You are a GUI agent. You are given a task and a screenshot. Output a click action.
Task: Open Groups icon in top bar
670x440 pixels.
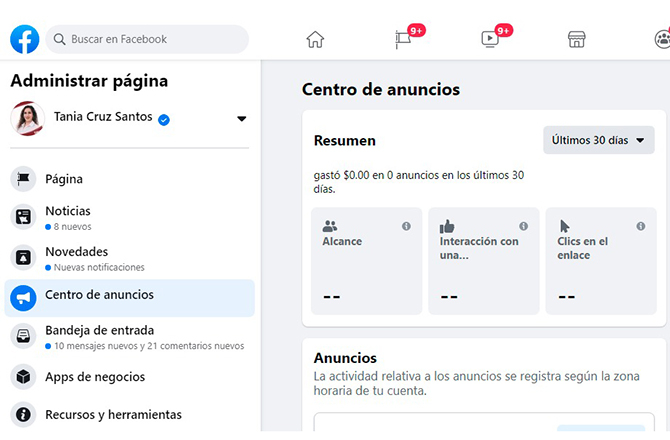coord(662,39)
